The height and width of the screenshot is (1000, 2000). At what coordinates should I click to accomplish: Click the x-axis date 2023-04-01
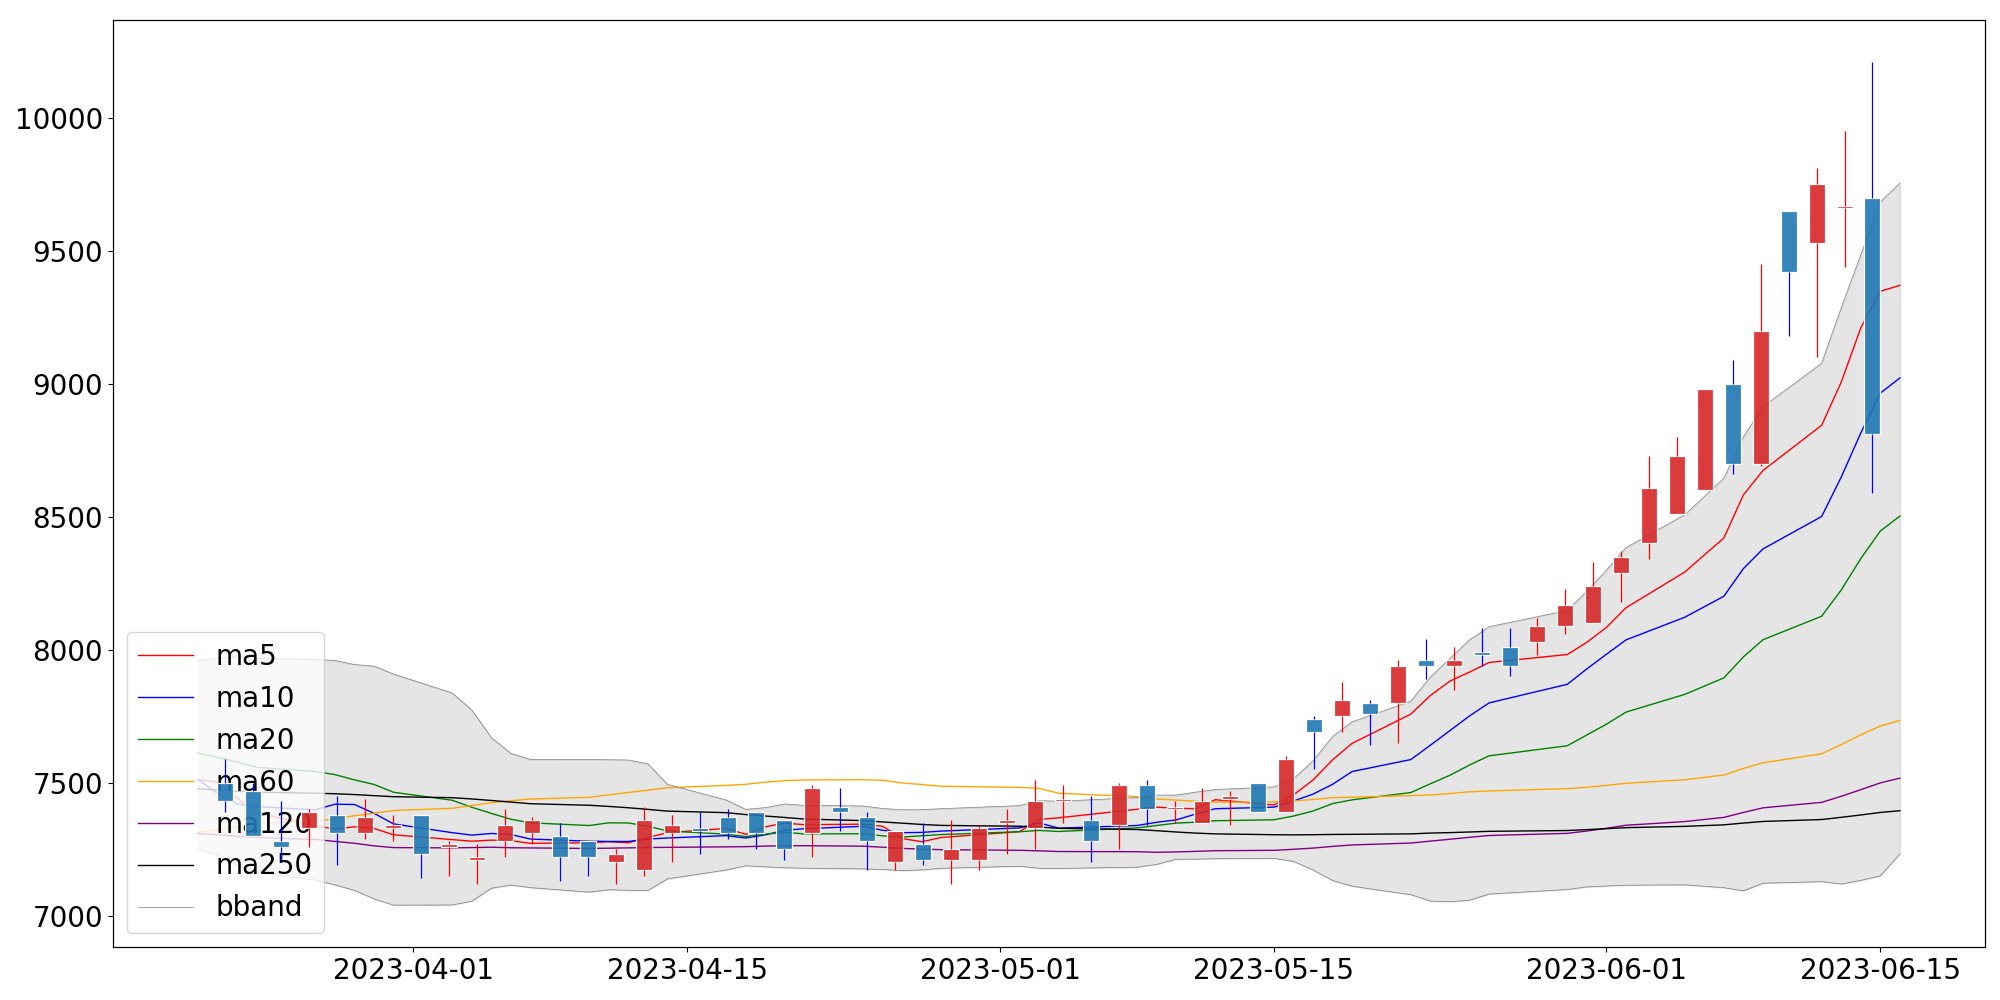tap(413, 970)
